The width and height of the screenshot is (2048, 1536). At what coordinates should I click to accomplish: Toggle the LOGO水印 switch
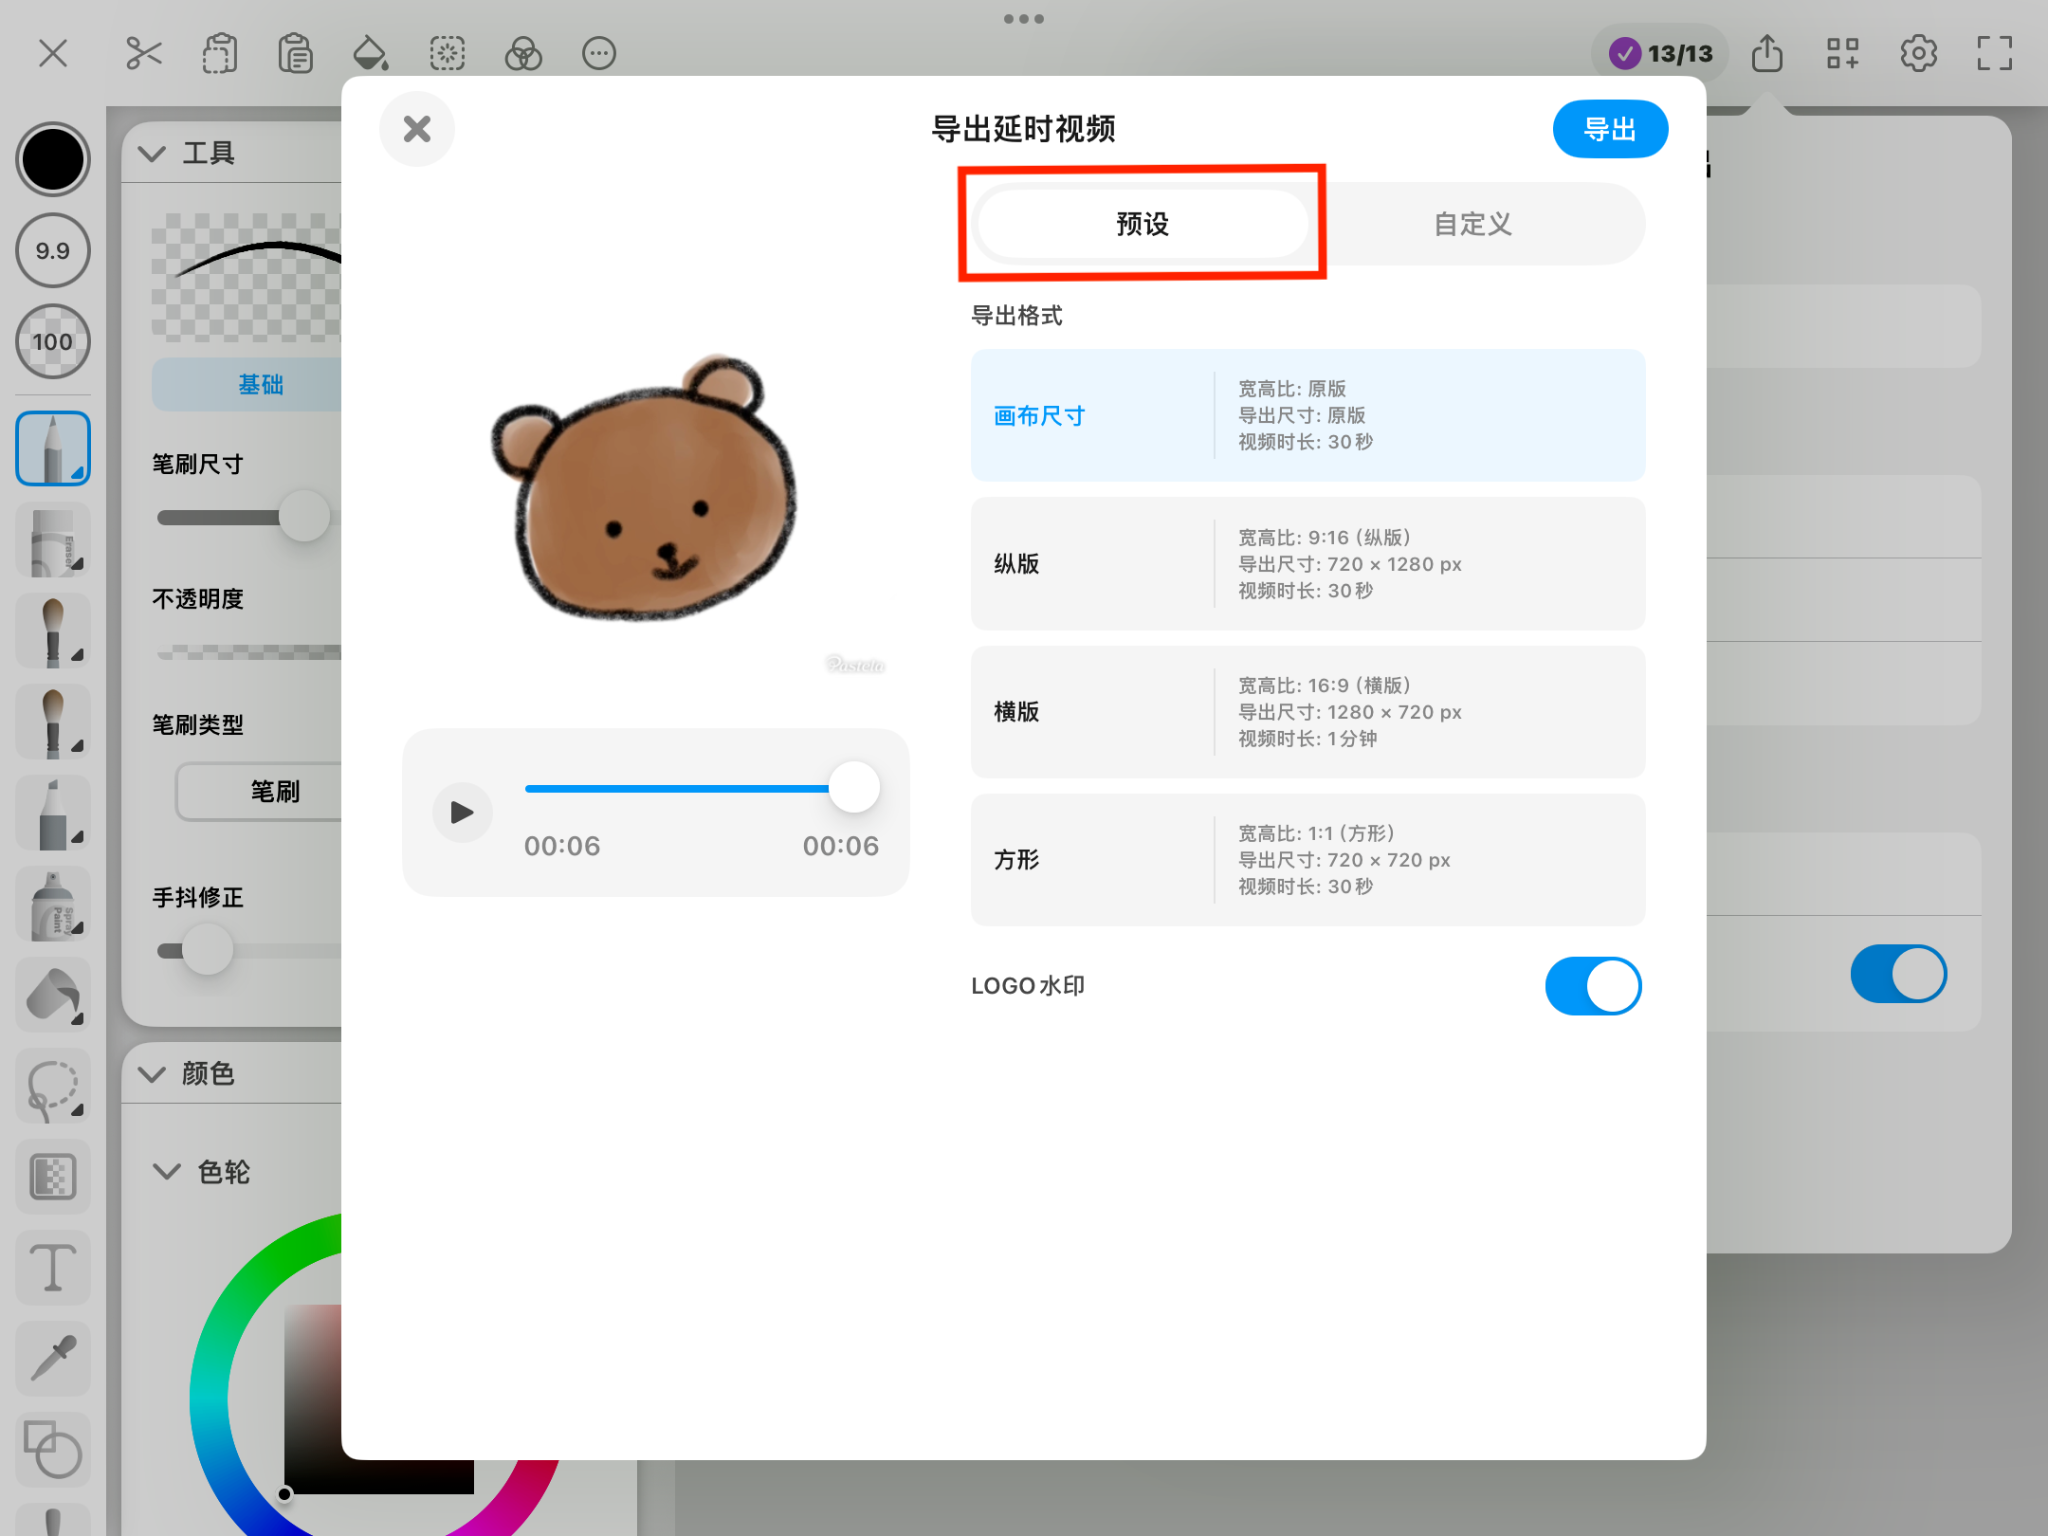click(x=1593, y=986)
